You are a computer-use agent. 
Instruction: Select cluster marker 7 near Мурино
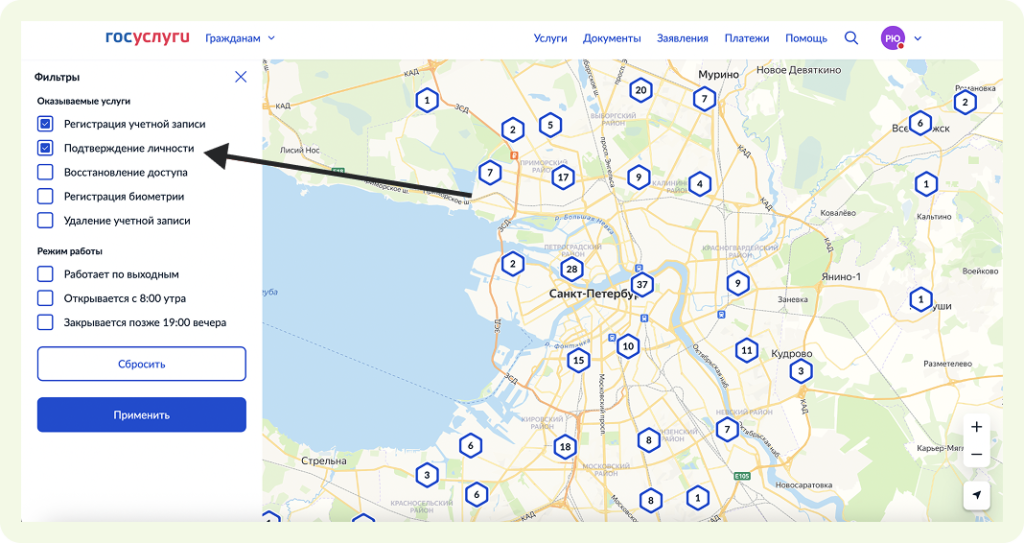(704, 99)
